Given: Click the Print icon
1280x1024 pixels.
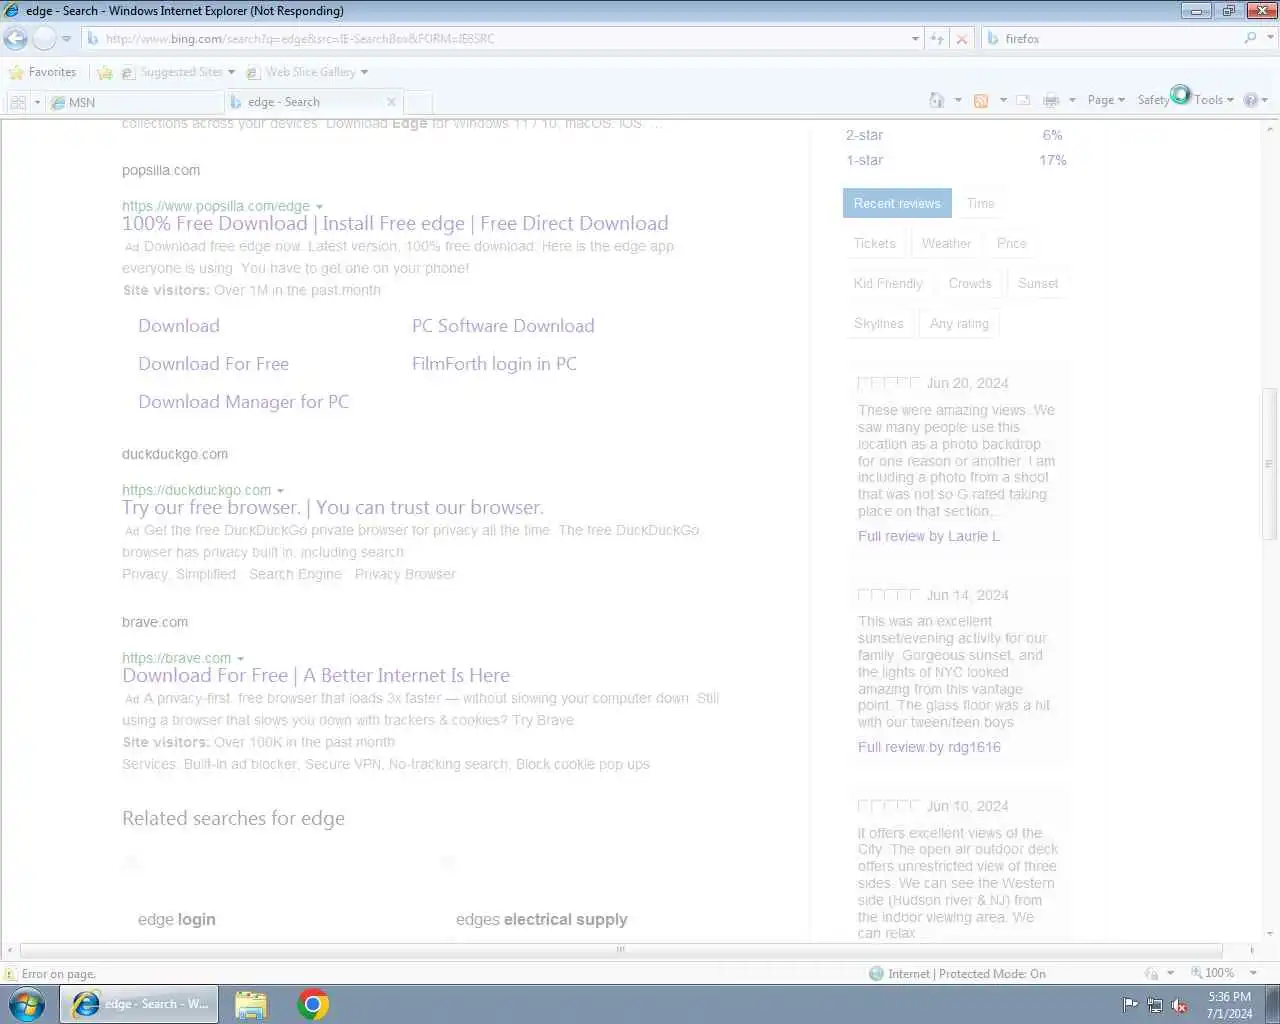Looking at the screenshot, I should pos(1051,100).
